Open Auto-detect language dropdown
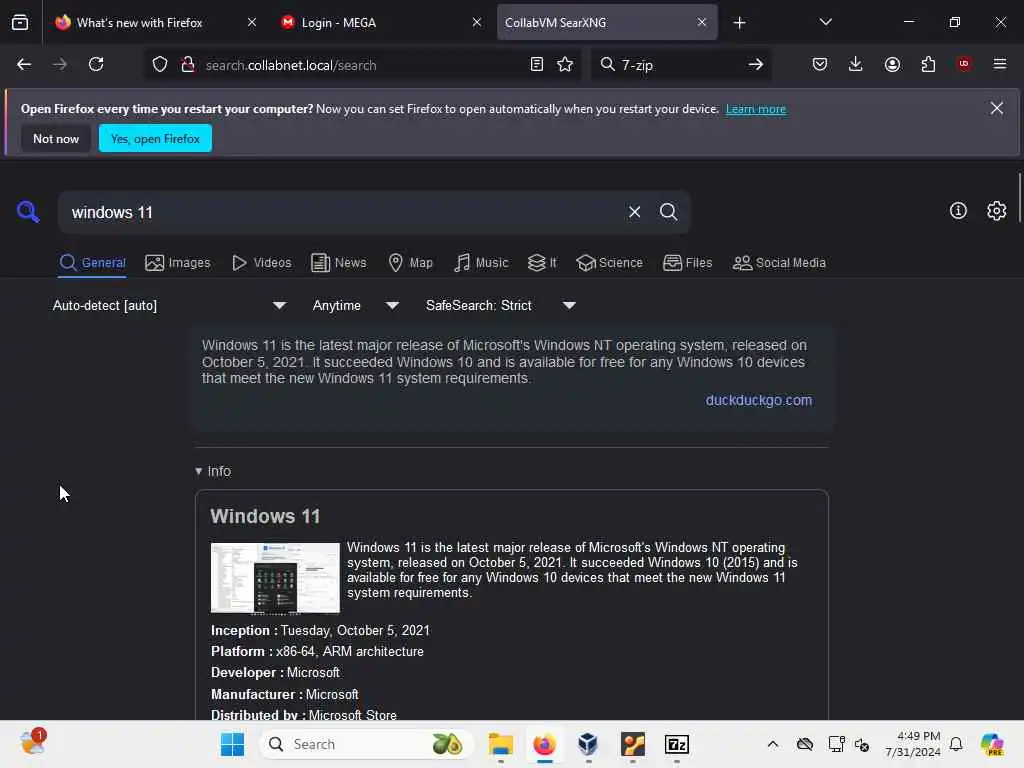1024x768 pixels. [x=170, y=306]
